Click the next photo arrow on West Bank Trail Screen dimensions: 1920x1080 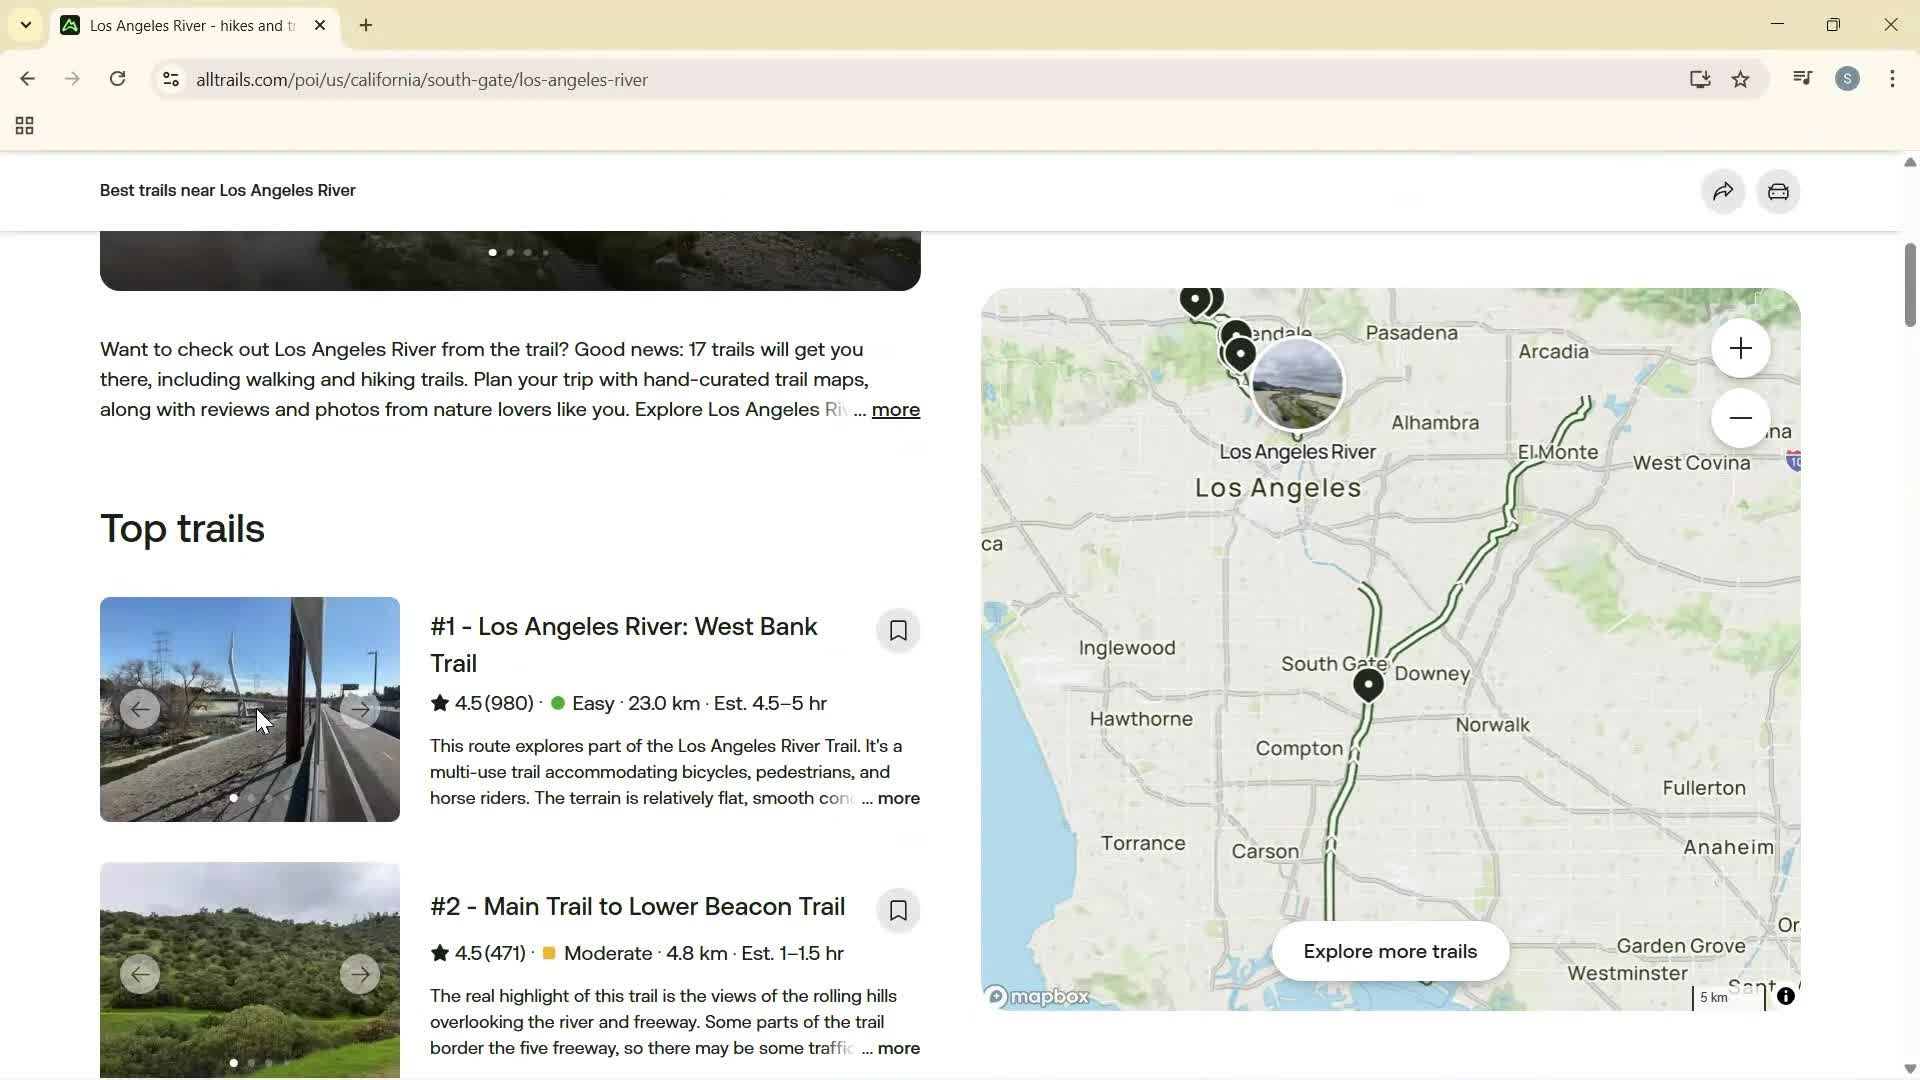tap(359, 709)
